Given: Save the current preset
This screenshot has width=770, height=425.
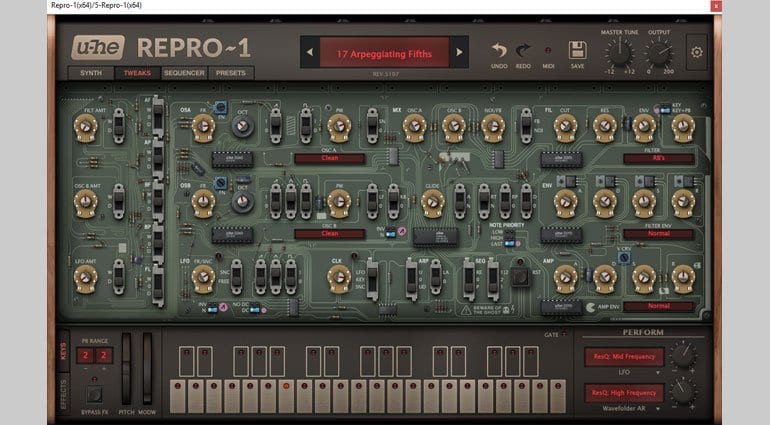Looking at the screenshot, I should (x=578, y=51).
